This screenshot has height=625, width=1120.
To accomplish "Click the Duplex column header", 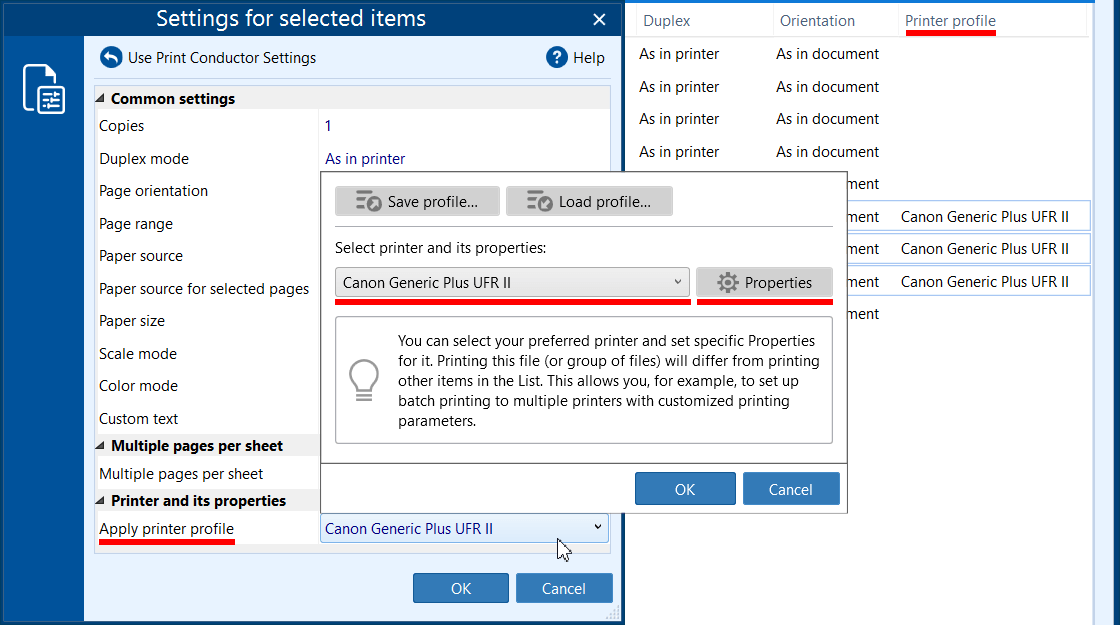I will [x=667, y=21].
